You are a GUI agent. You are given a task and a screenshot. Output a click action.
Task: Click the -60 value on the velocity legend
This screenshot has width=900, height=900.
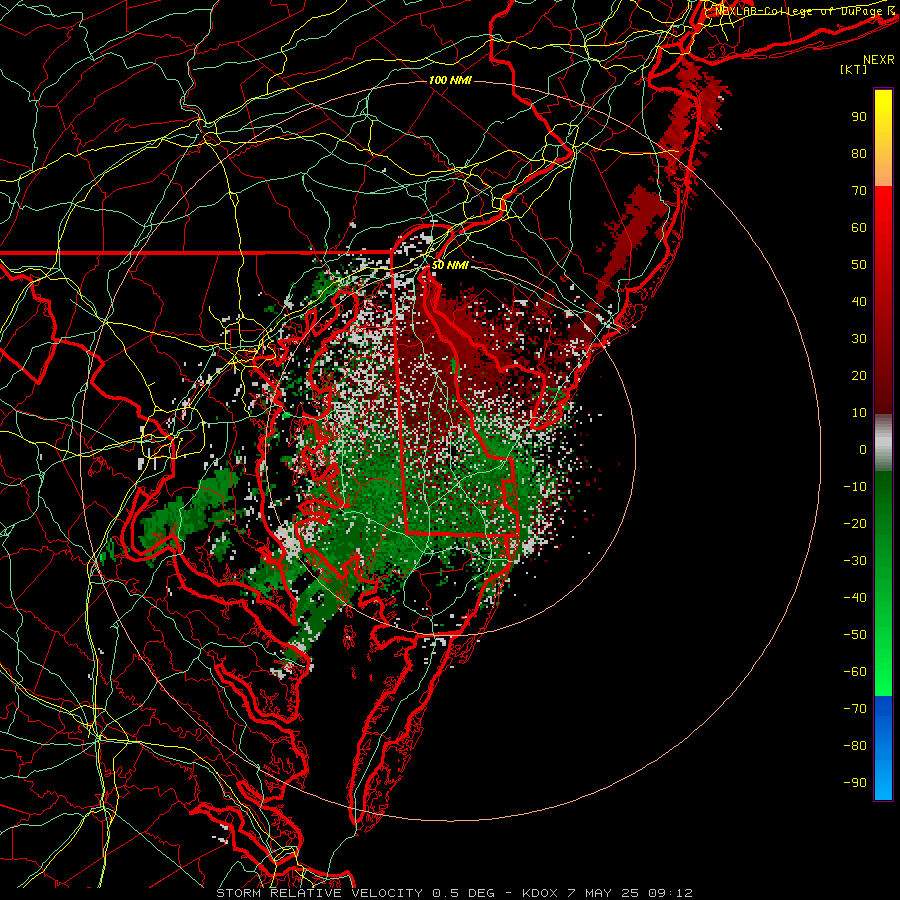point(855,672)
